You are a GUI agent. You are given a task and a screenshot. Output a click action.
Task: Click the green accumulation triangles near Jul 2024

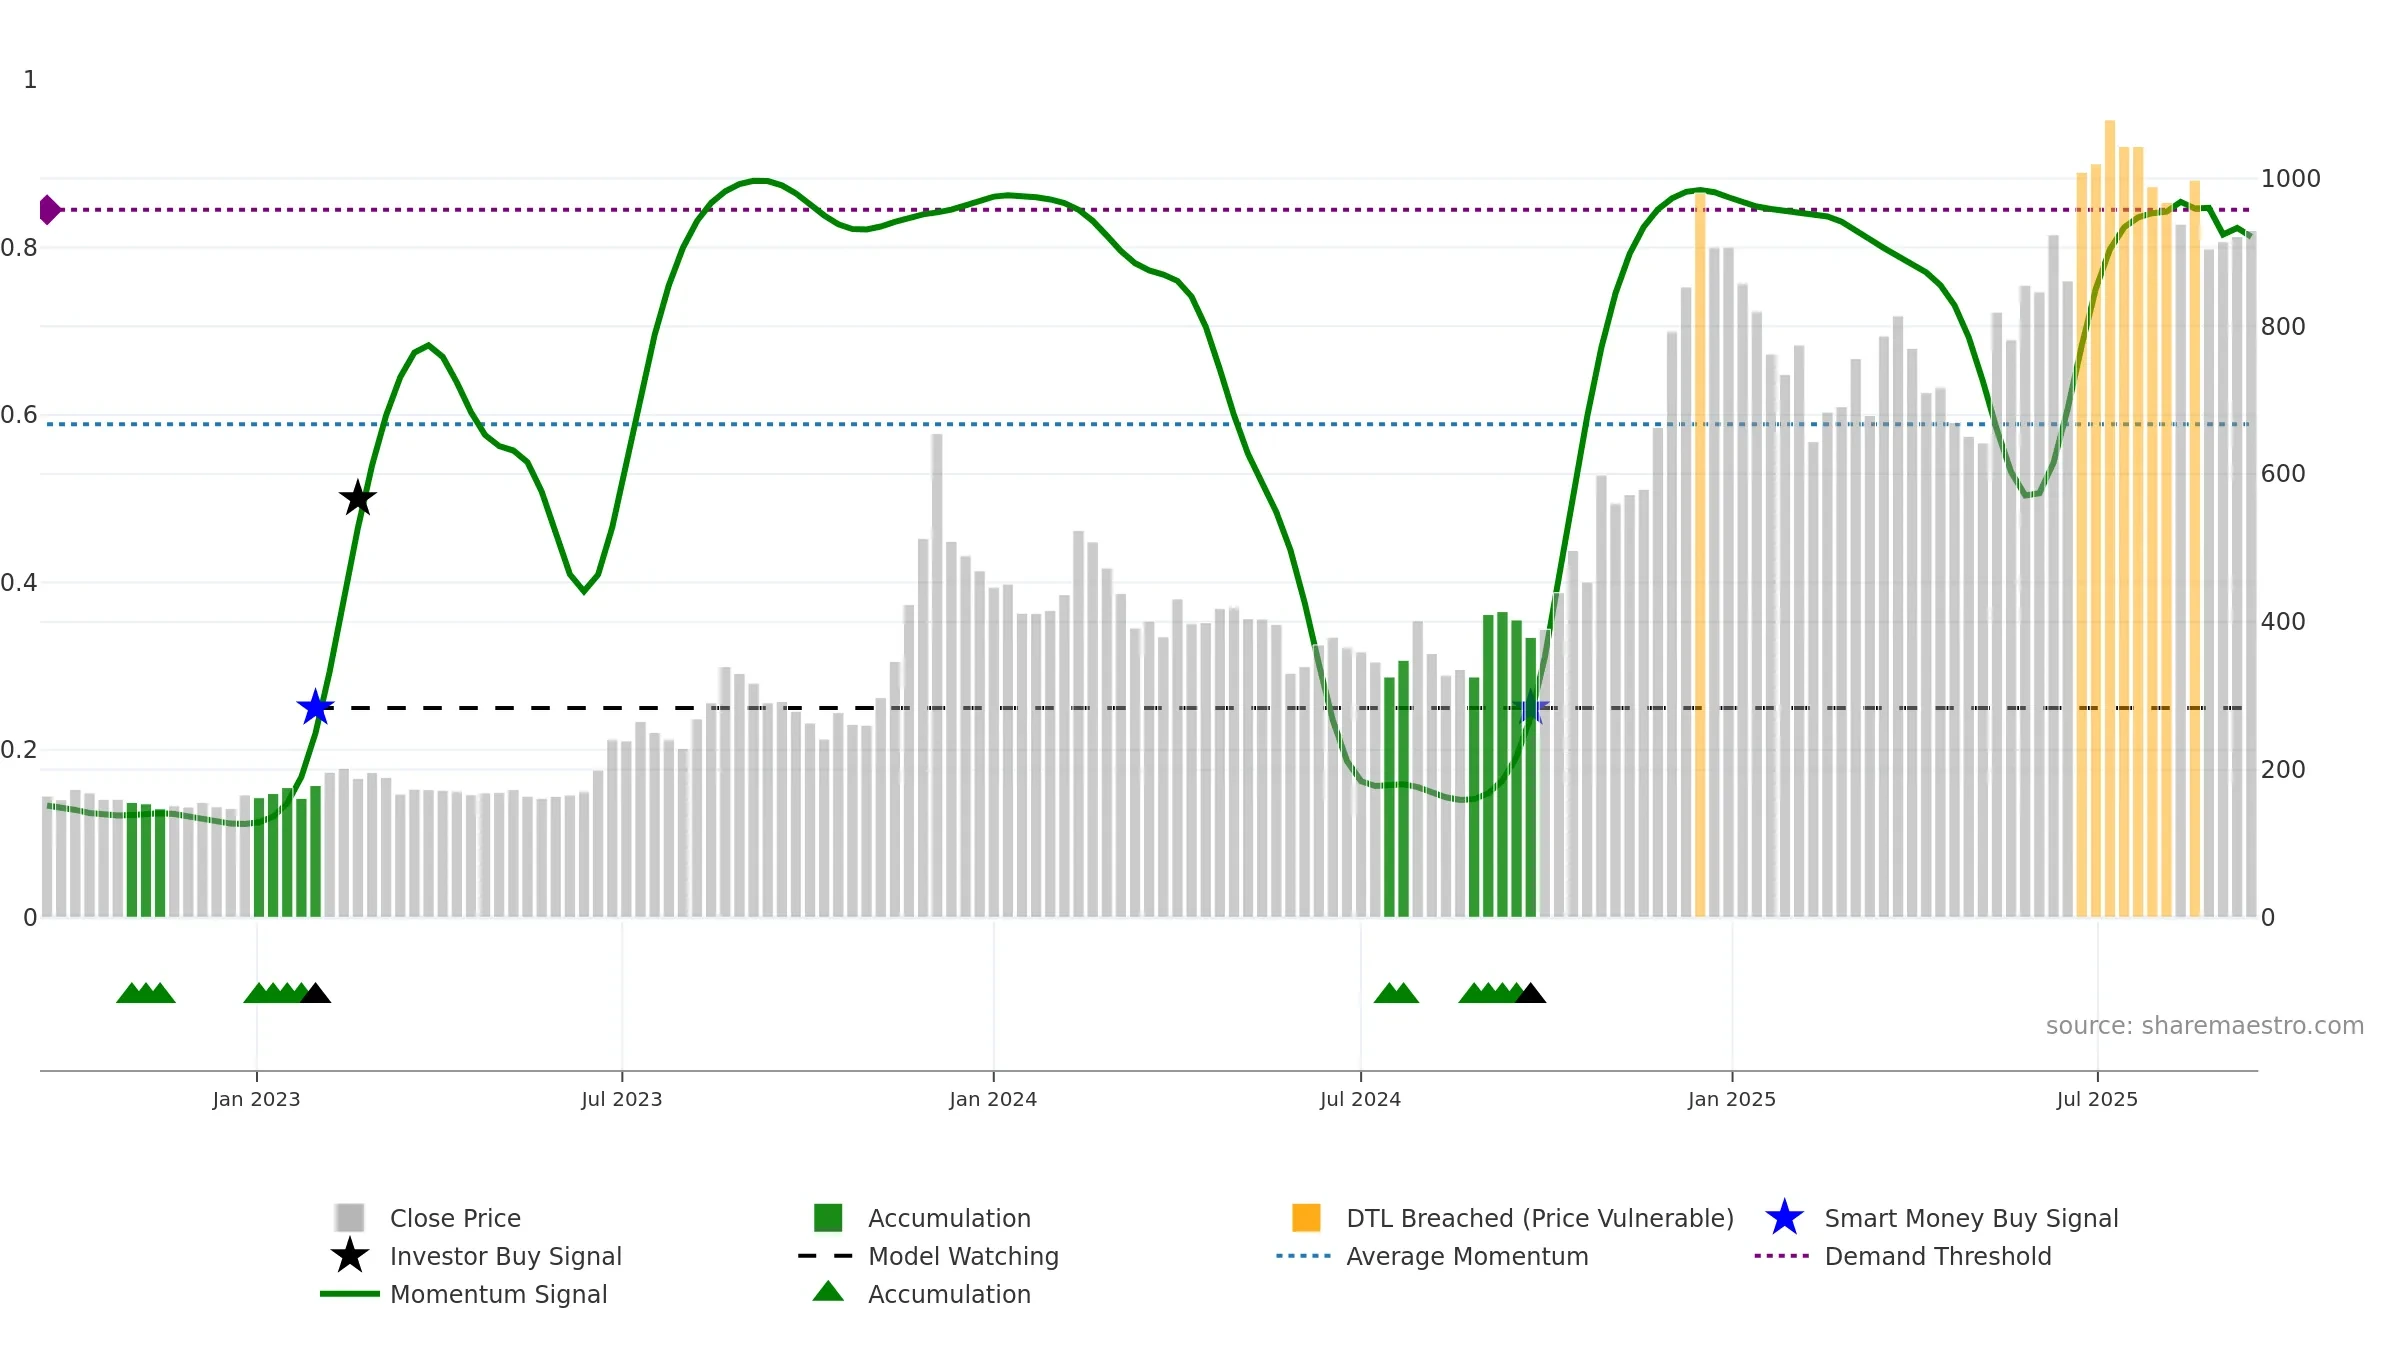pyautogui.click(x=1396, y=993)
